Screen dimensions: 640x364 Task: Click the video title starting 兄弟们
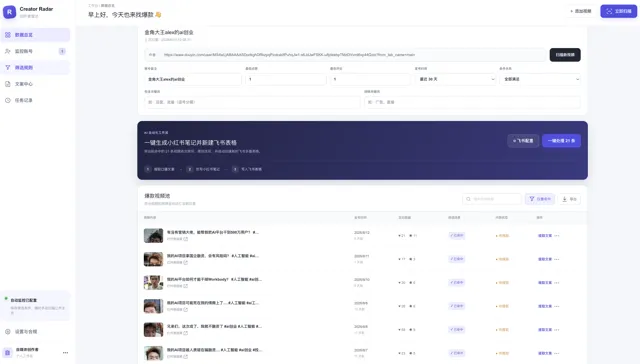pos(214,326)
